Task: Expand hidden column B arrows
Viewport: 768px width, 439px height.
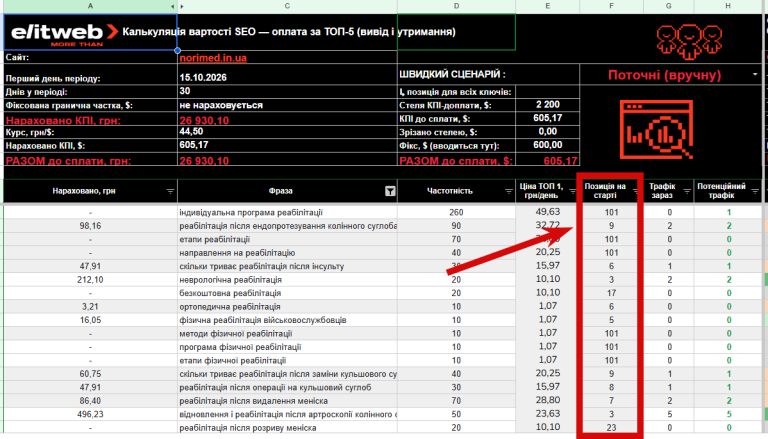Action: (177, 6)
